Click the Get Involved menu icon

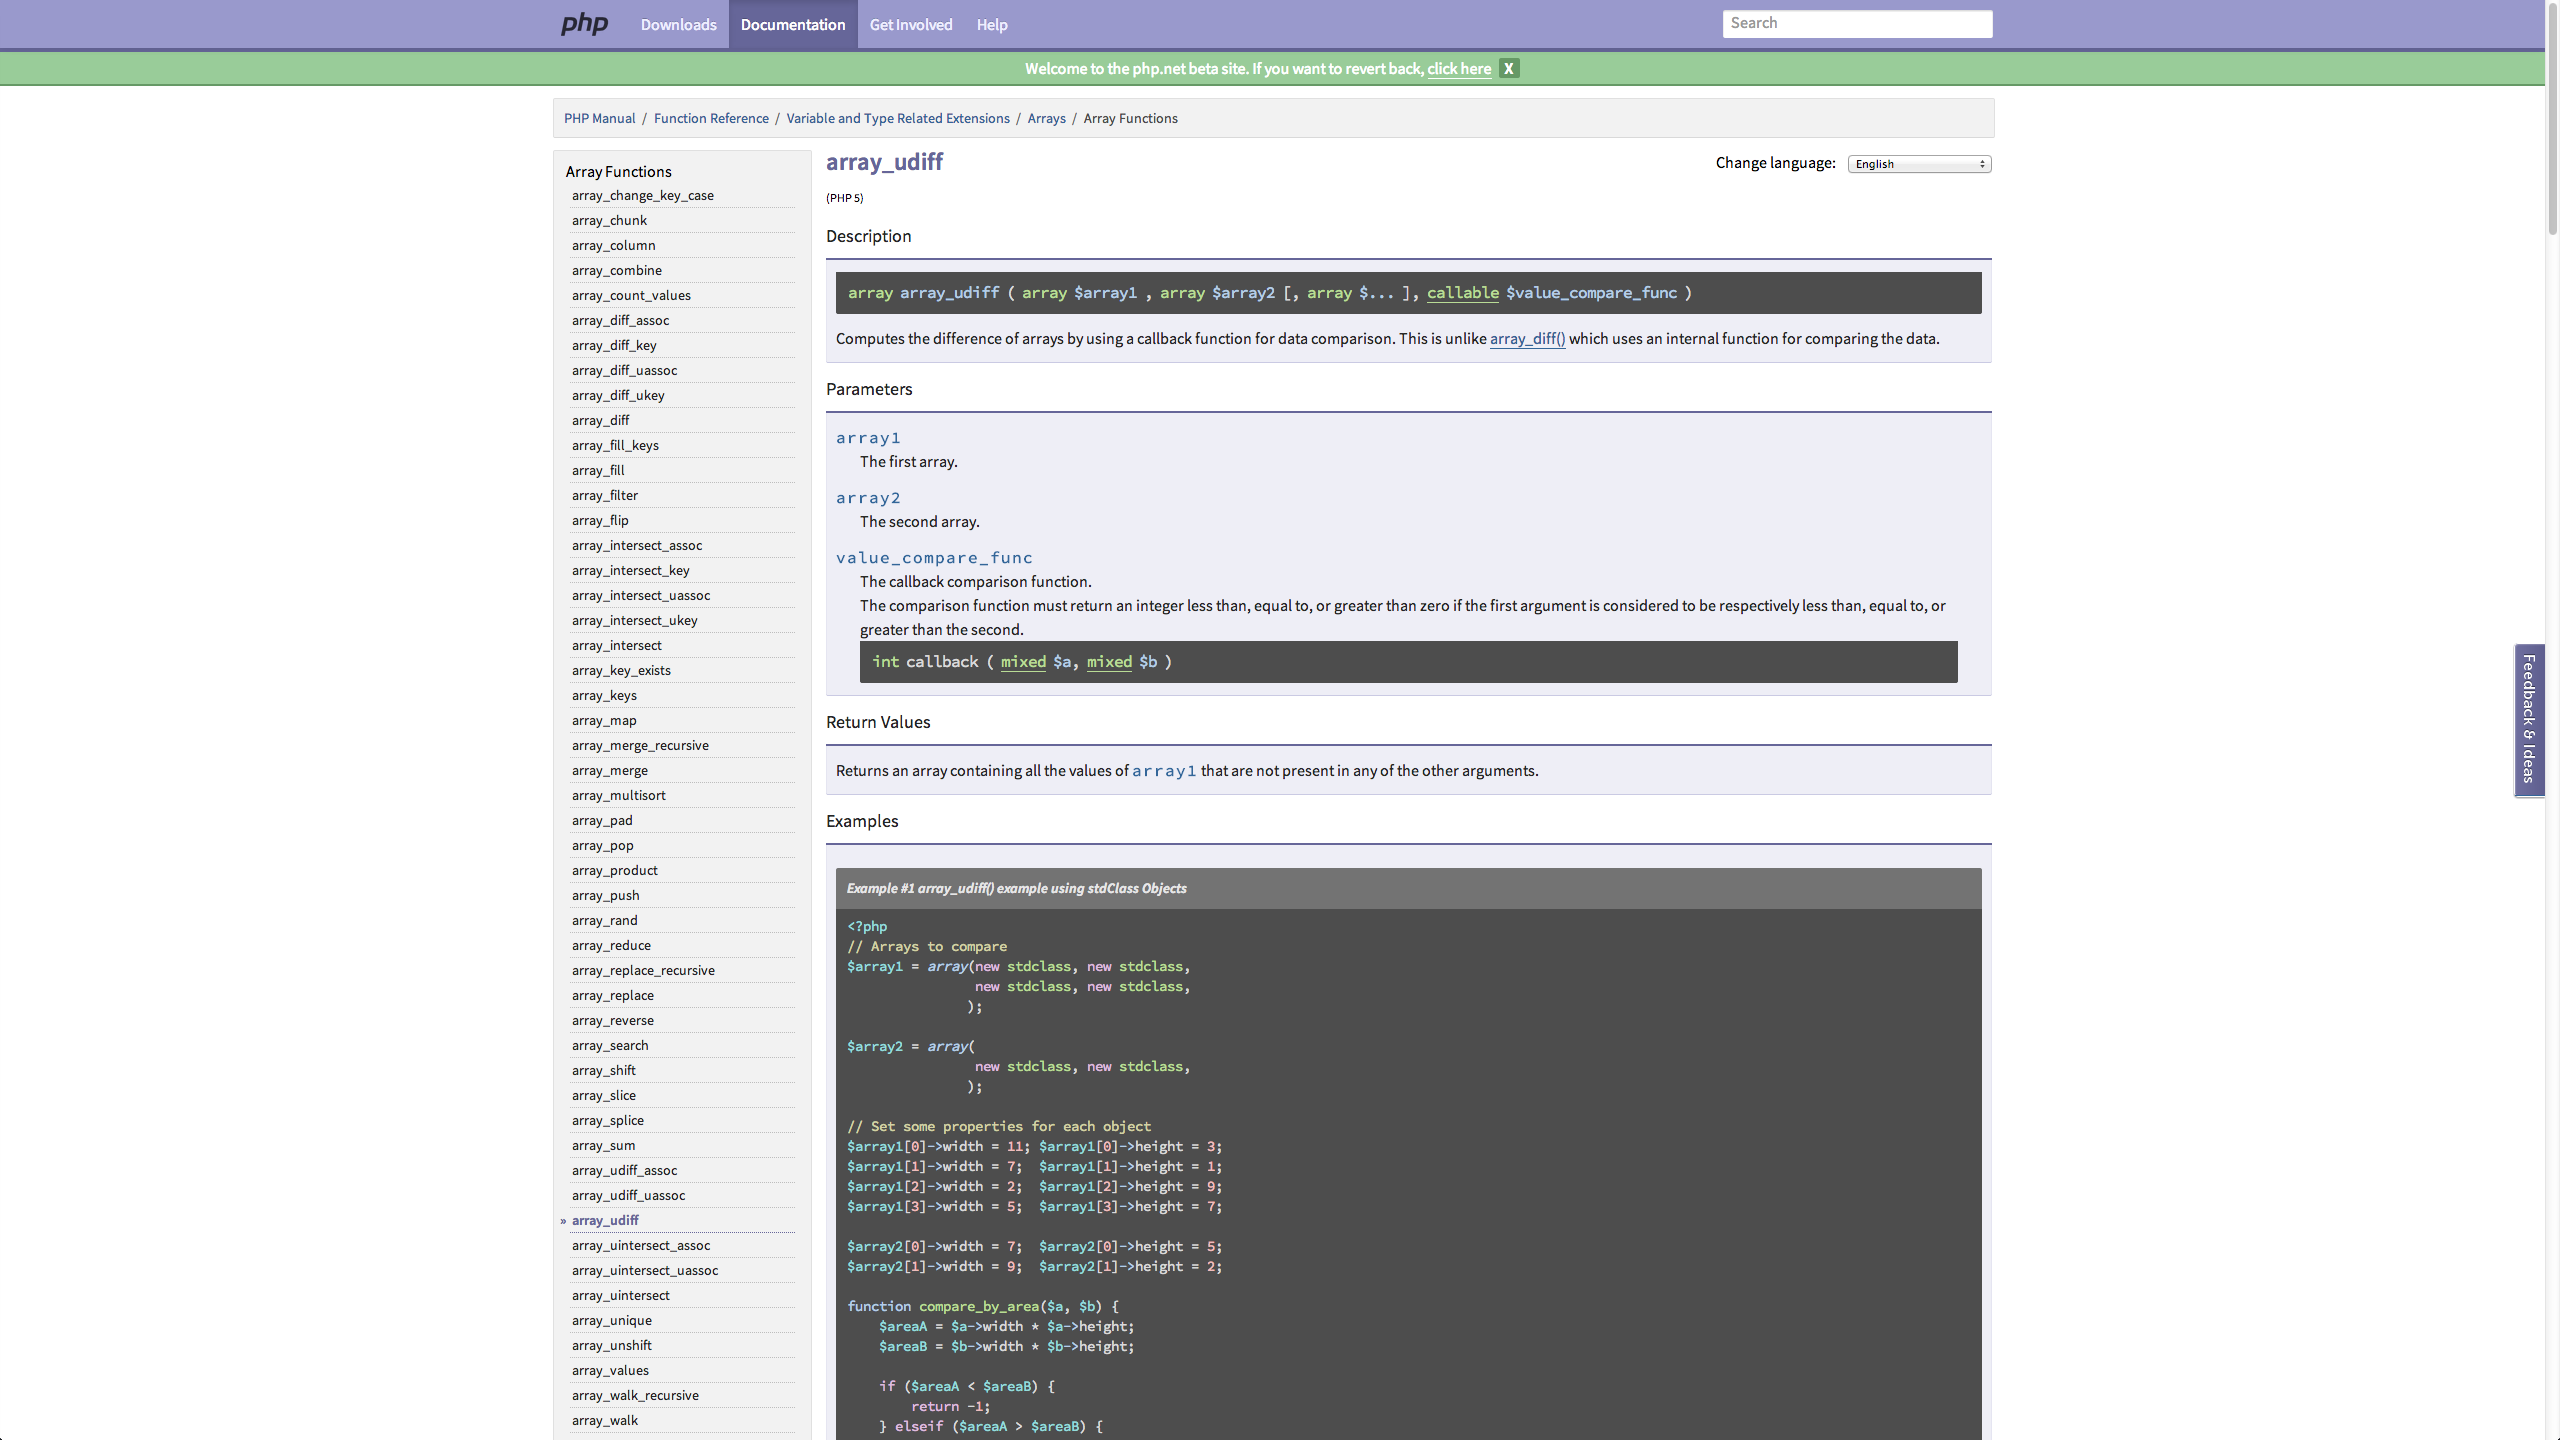(909, 25)
